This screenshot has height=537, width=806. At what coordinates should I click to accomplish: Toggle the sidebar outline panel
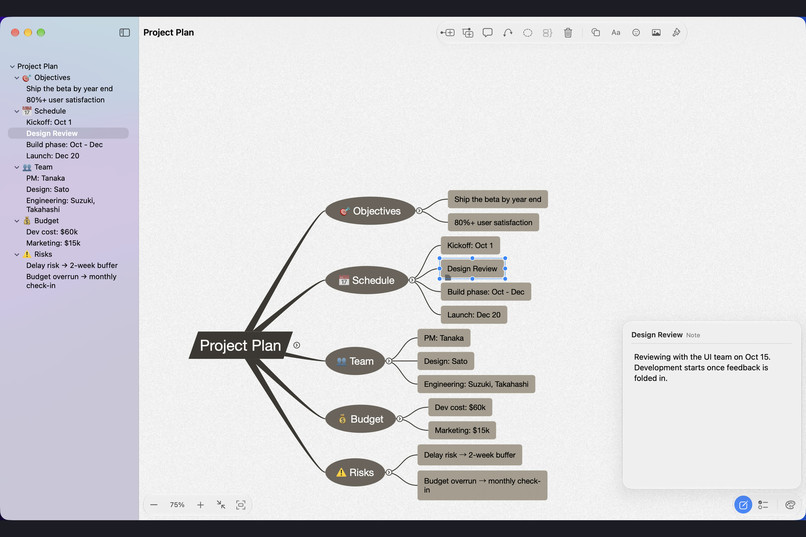click(x=124, y=32)
